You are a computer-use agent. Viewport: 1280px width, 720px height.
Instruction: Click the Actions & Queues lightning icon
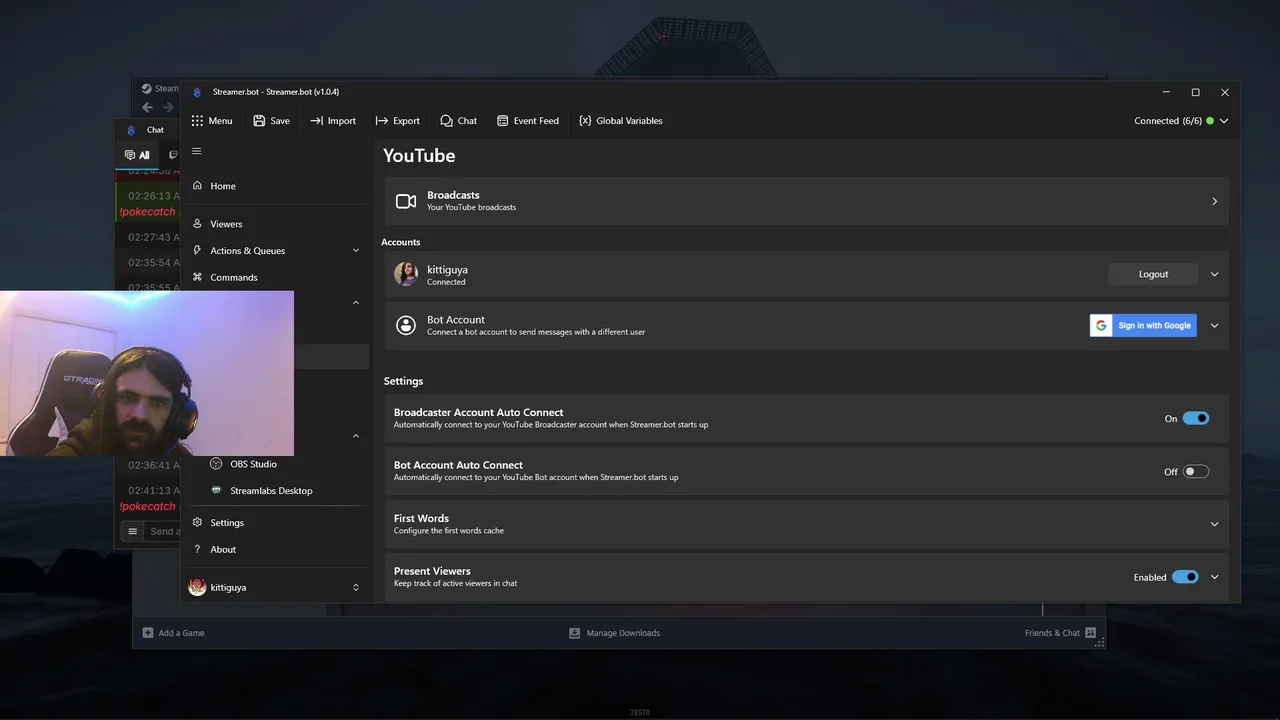click(197, 251)
